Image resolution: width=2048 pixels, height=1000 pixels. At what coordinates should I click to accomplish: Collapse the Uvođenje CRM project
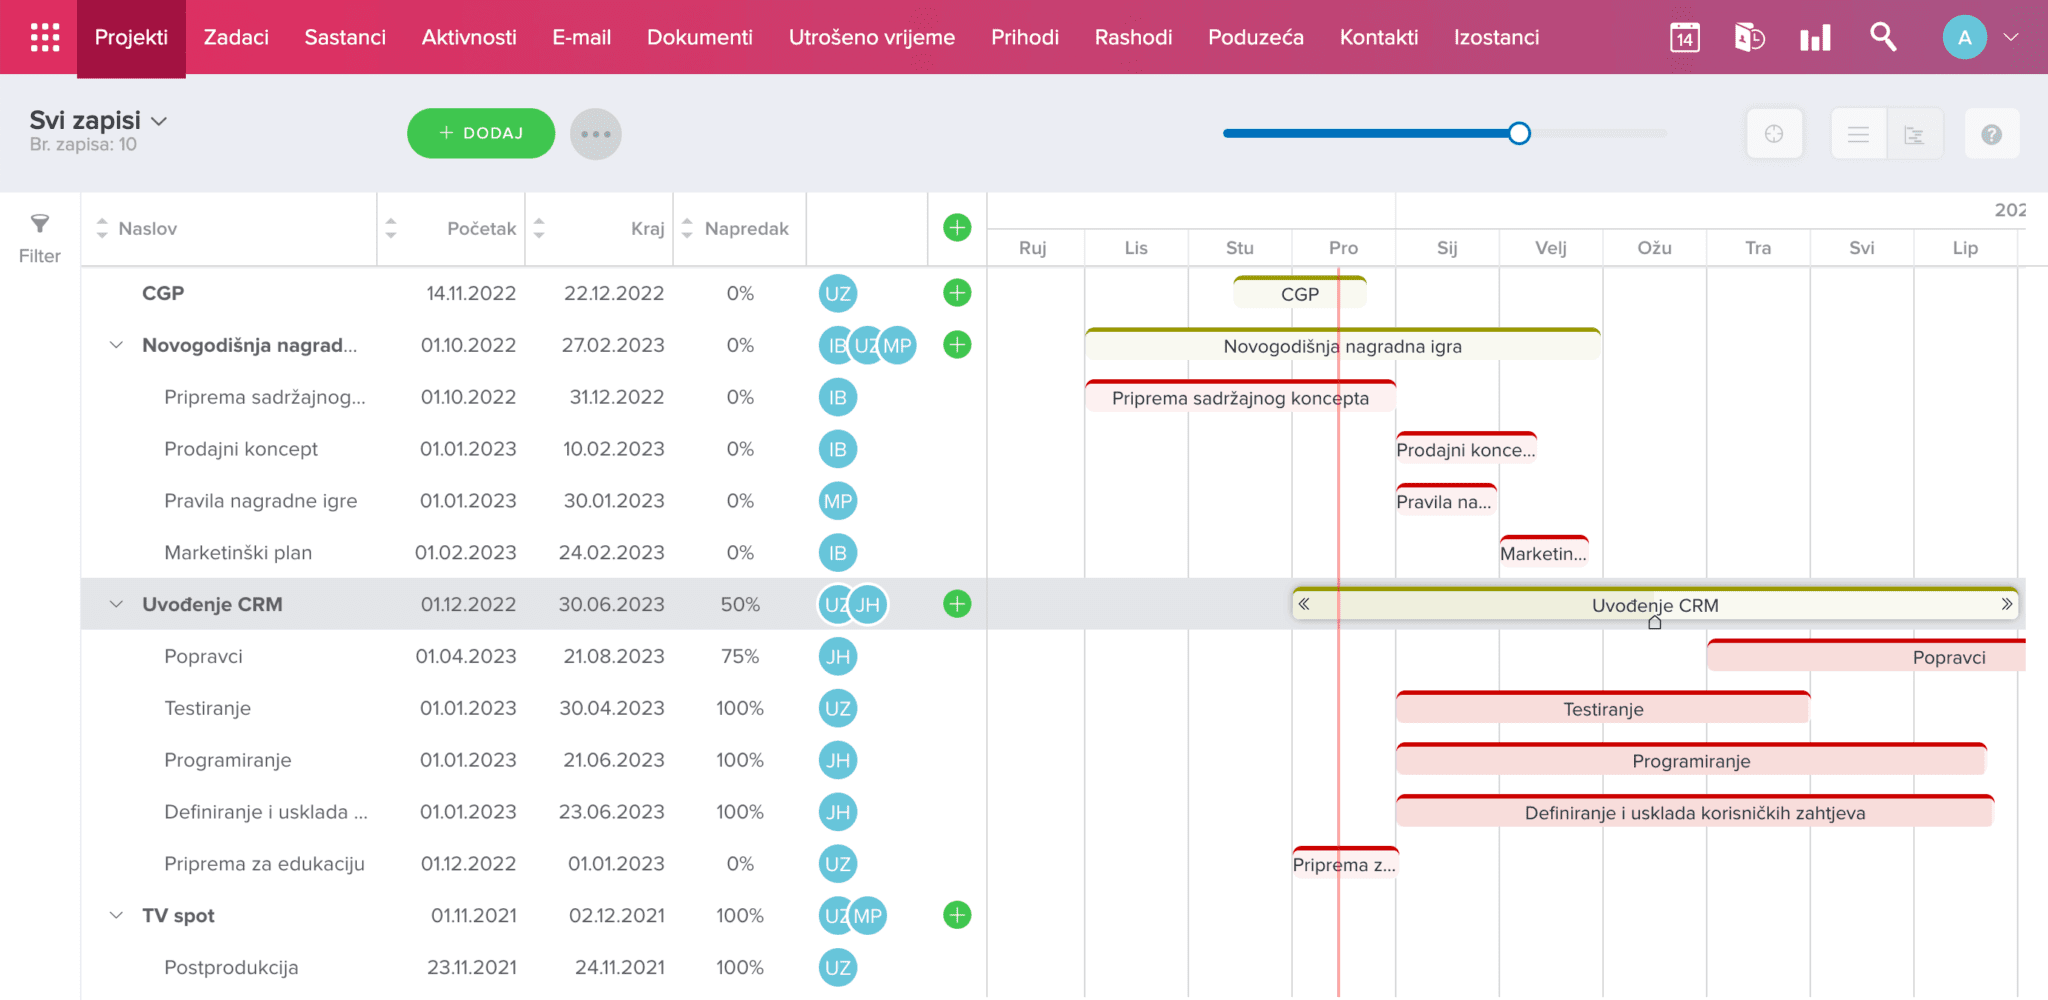pyautogui.click(x=116, y=604)
